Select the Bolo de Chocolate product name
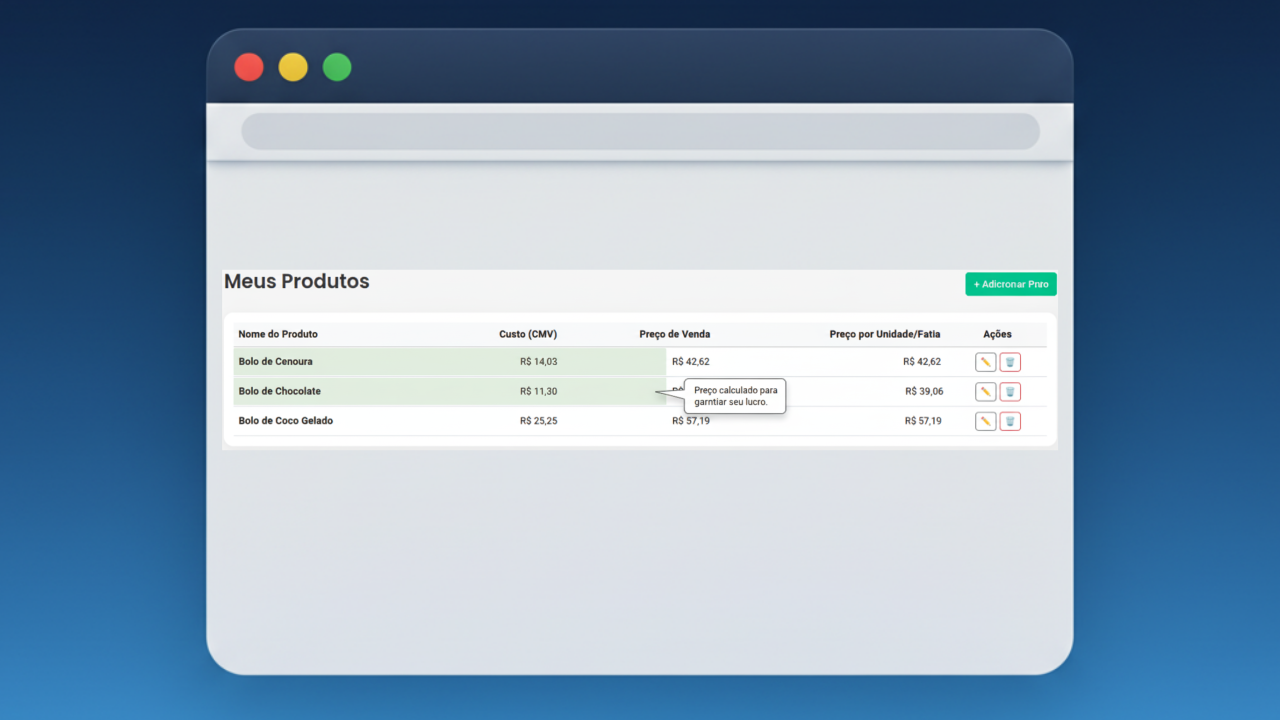This screenshot has width=1280, height=720. coord(279,391)
